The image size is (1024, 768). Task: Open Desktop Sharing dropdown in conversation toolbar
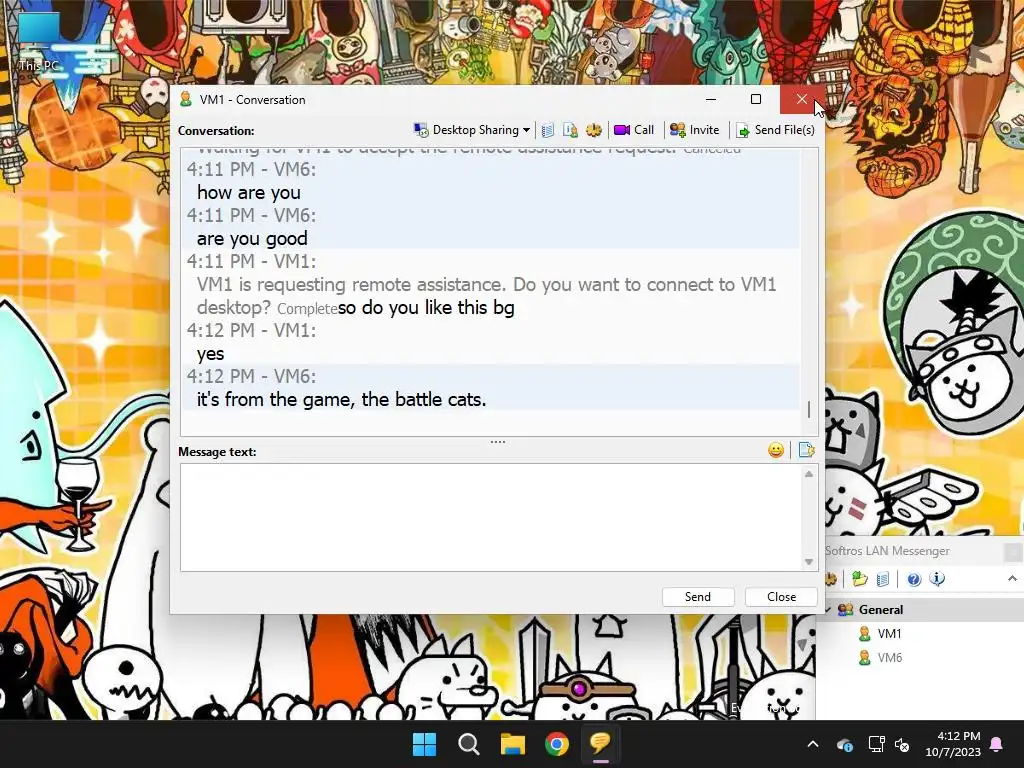(x=472, y=130)
